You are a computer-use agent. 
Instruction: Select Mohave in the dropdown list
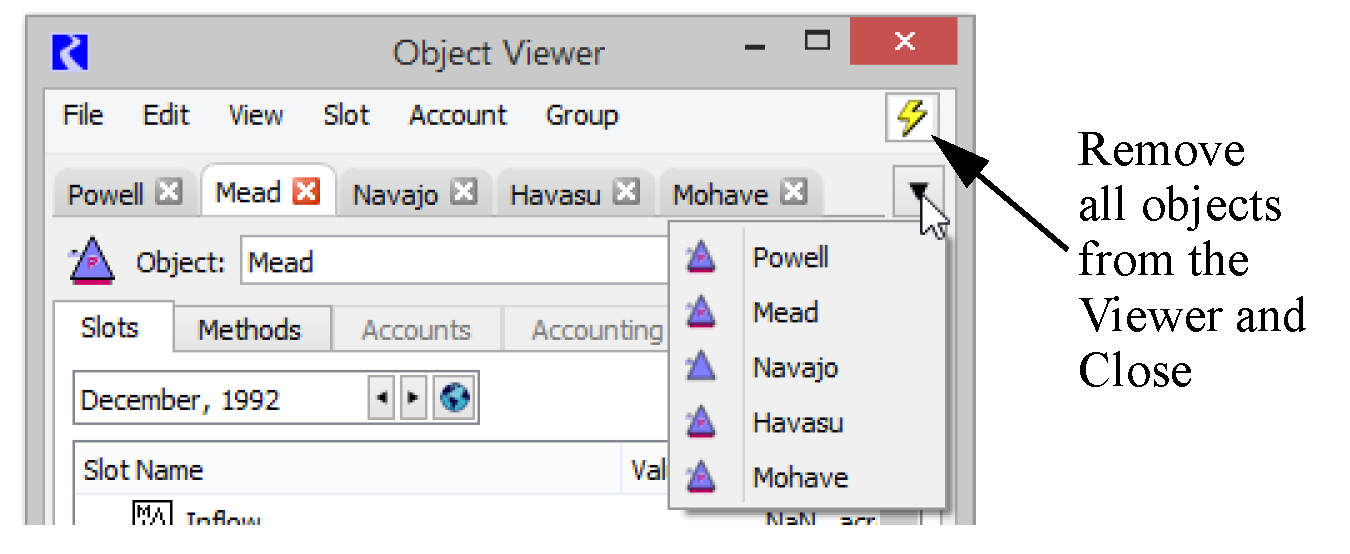[x=799, y=478]
